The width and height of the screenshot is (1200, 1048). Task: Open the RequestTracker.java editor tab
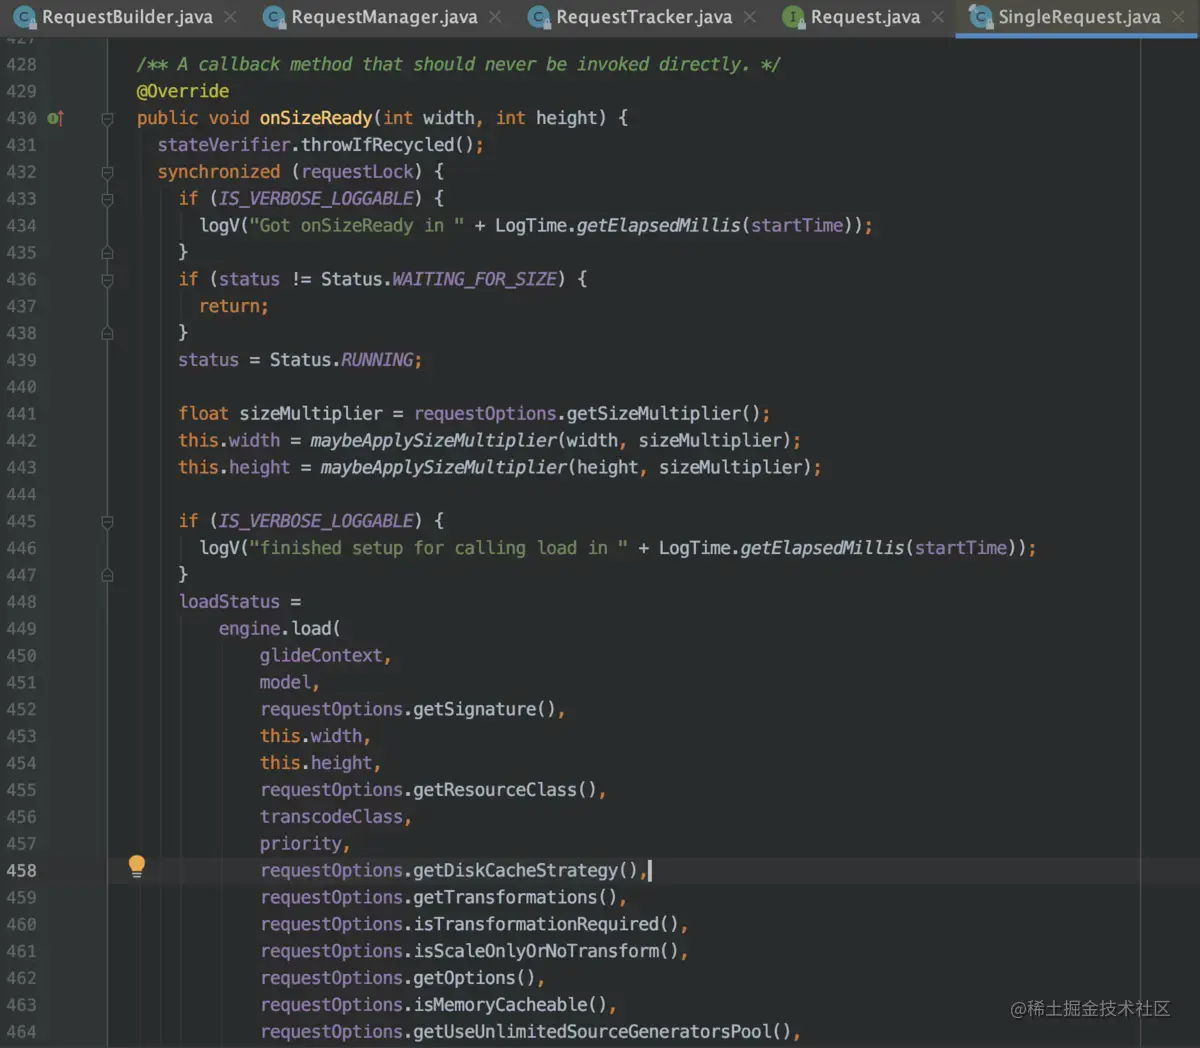[x=643, y=17]
